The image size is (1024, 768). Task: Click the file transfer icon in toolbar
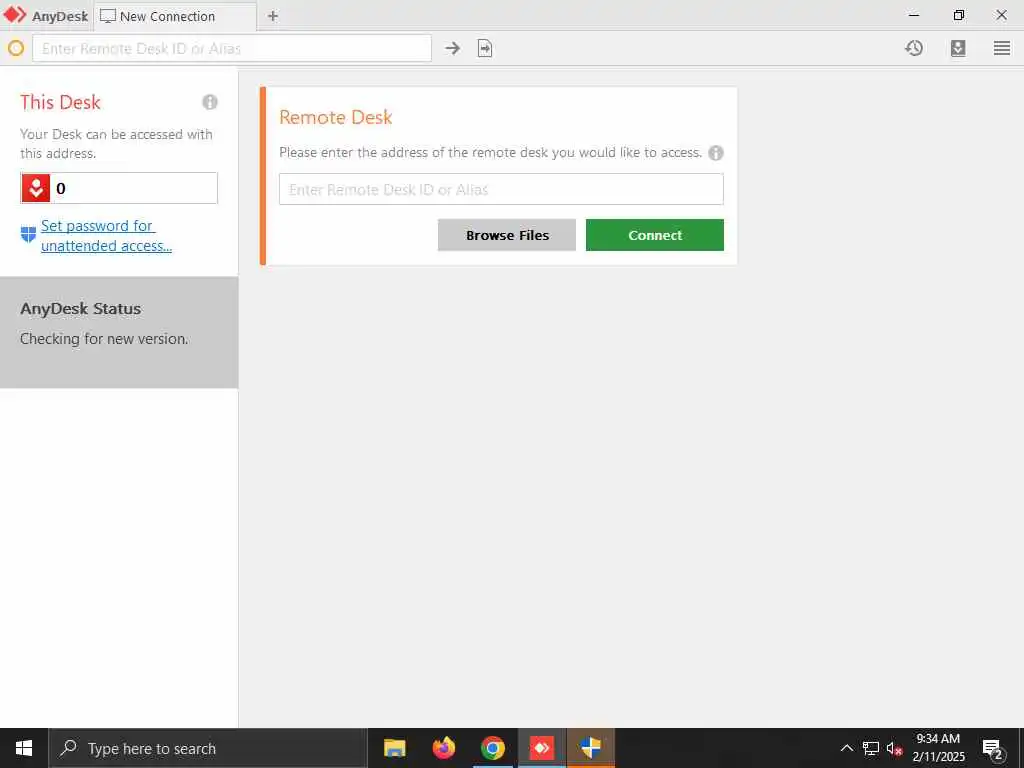pos(485,48)
